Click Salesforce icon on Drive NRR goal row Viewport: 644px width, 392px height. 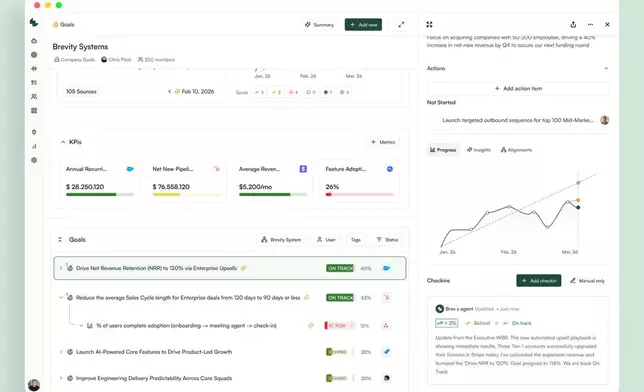(x=386, y=268)
